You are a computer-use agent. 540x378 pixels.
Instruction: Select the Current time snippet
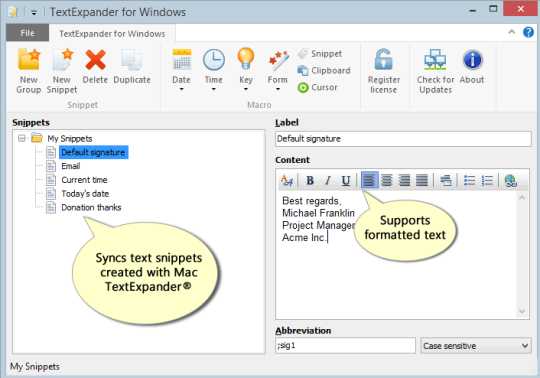[84, 180]
